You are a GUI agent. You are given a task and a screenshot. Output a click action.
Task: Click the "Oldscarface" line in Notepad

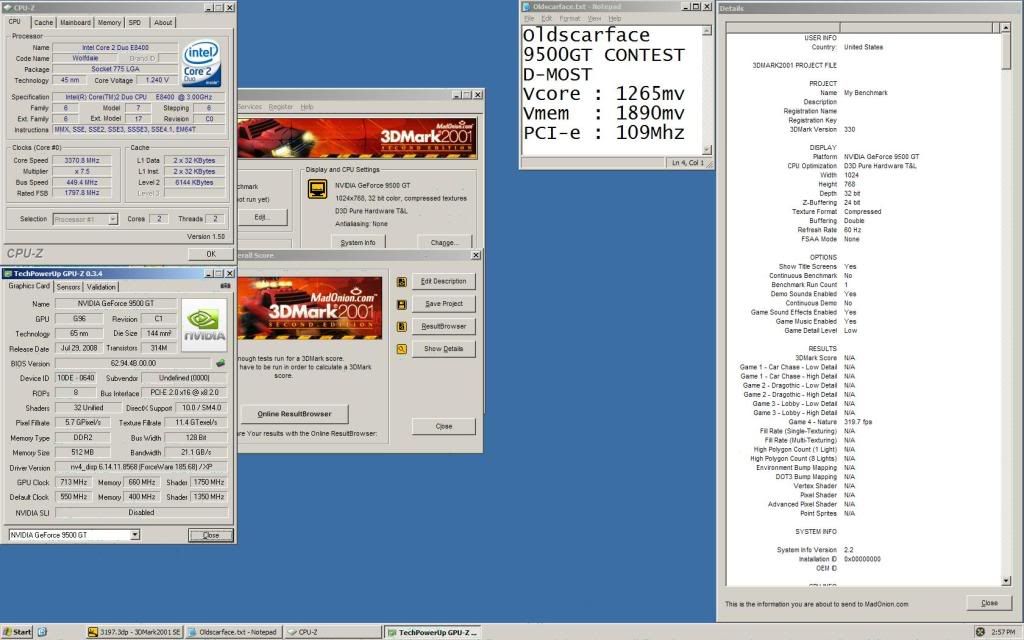(x=586, y=35)
